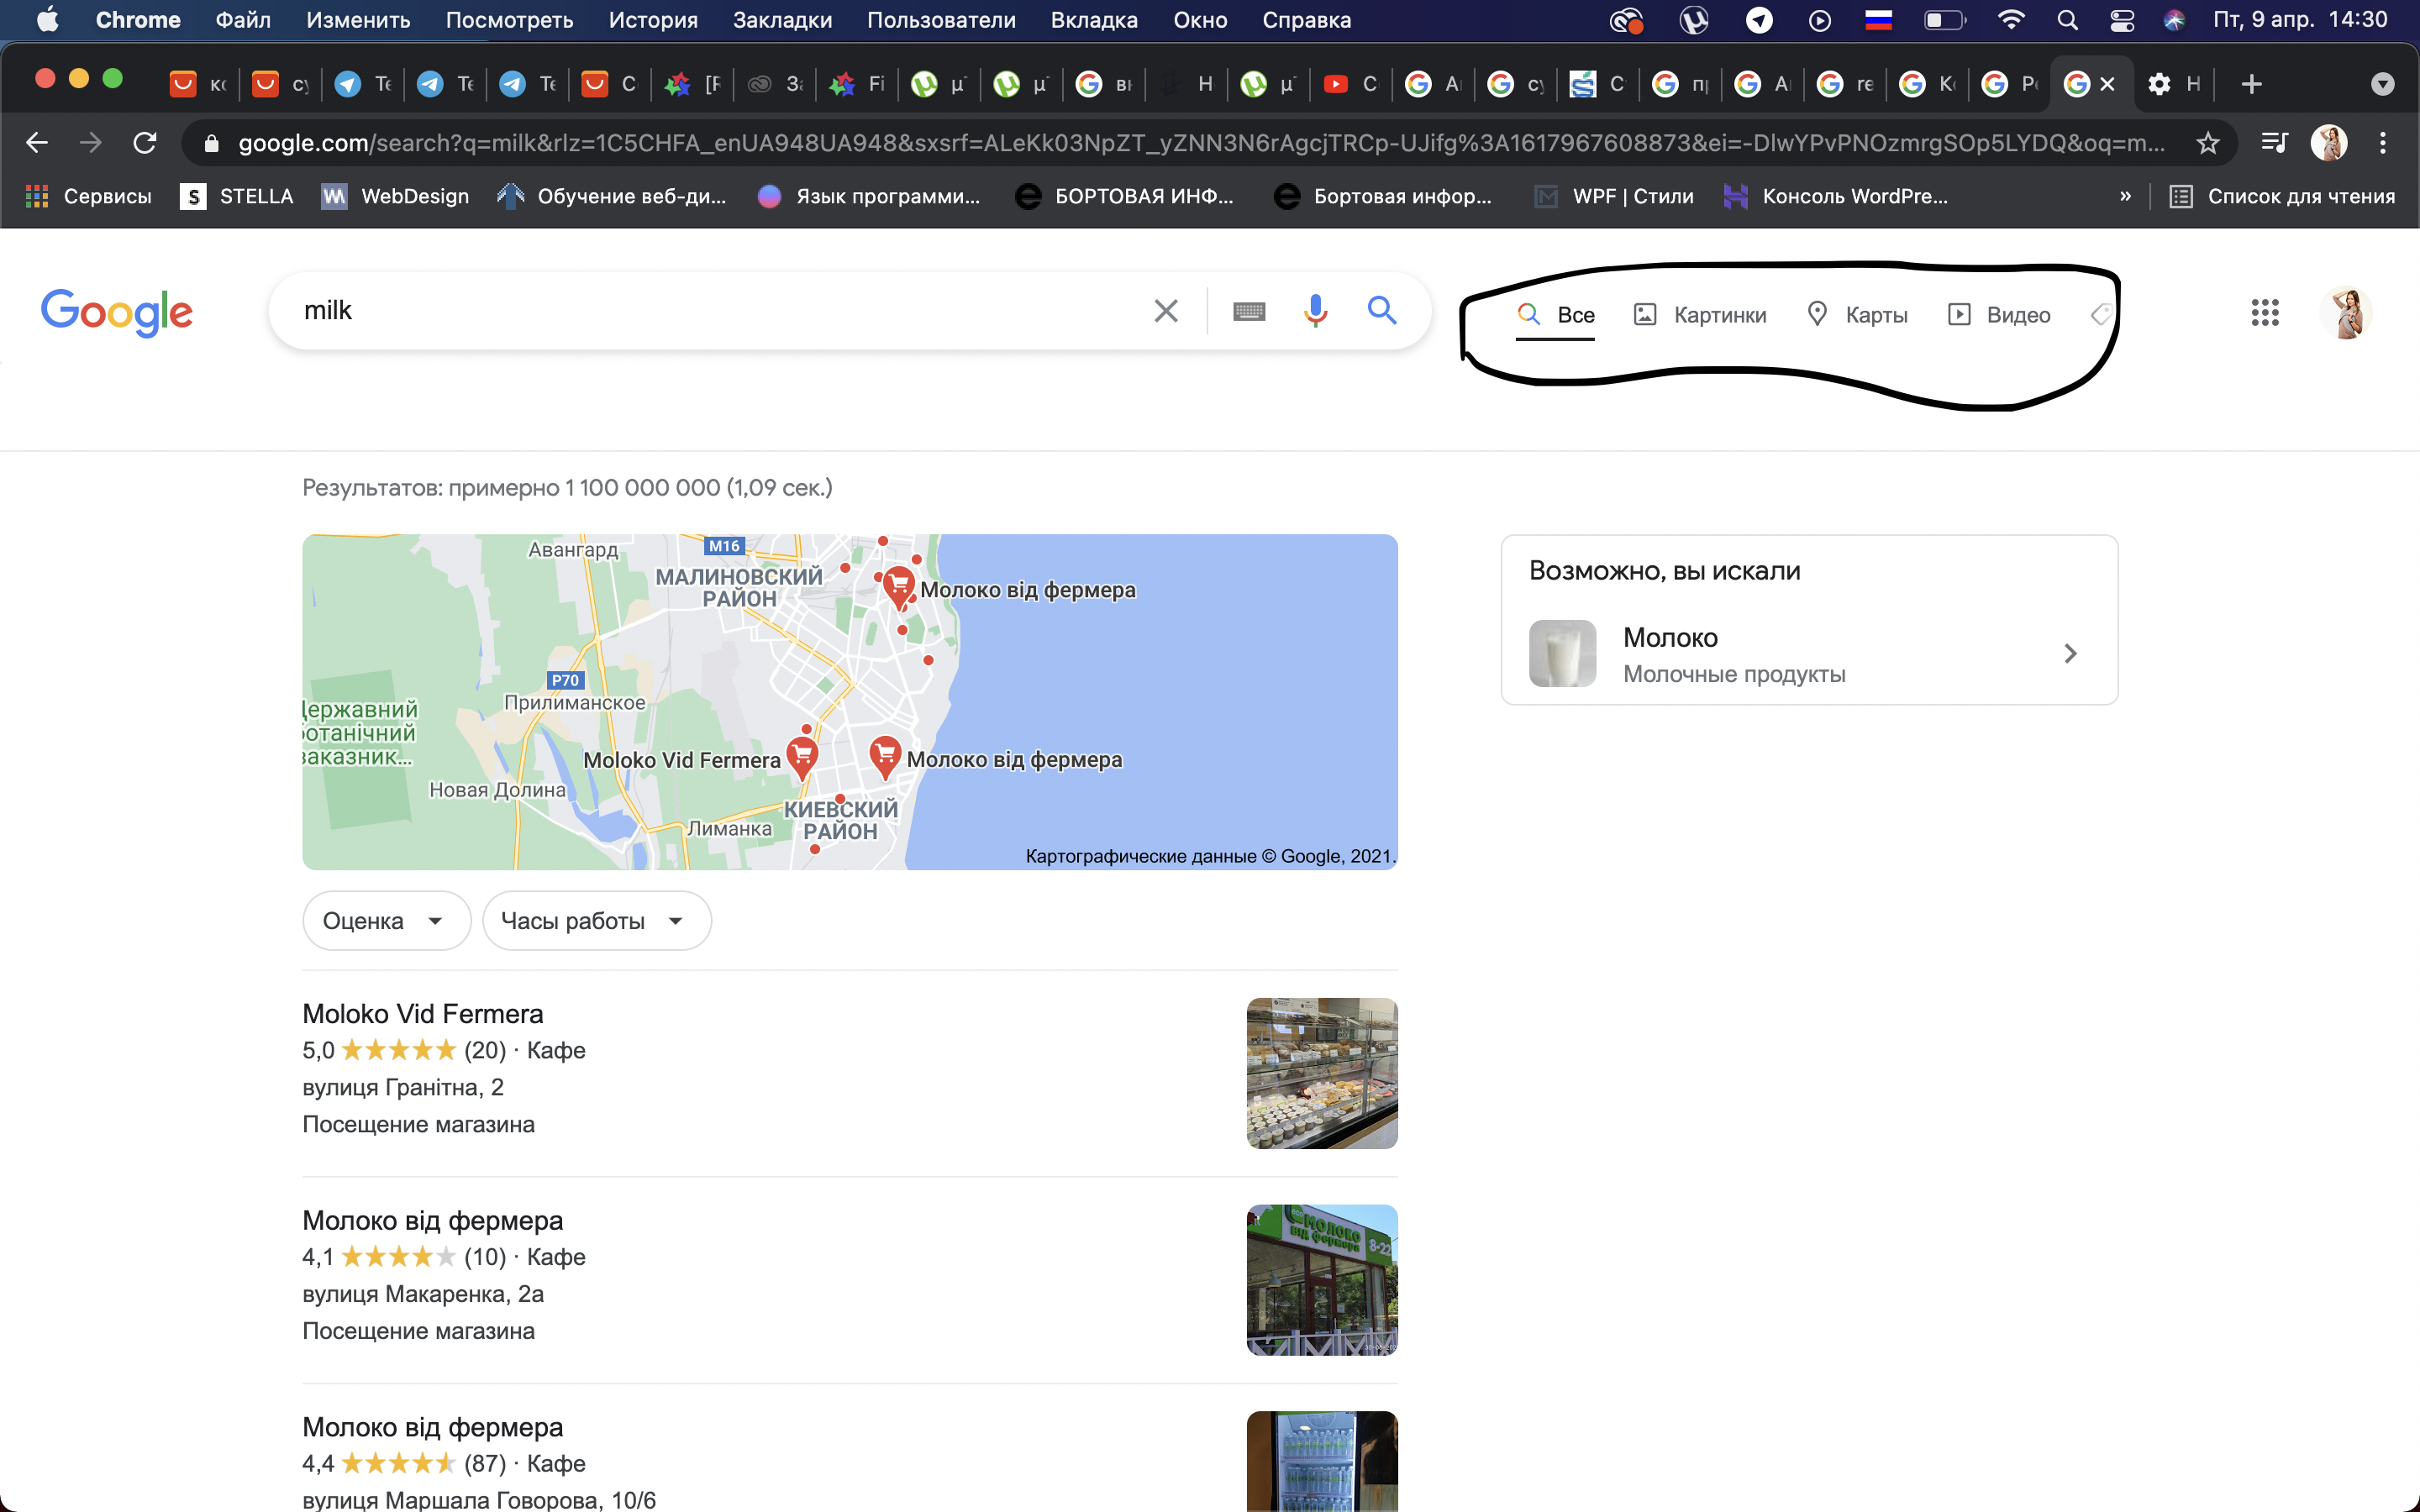Open Siri from menu bar
2420x1512 pixels.
(x=2174, y=20)
